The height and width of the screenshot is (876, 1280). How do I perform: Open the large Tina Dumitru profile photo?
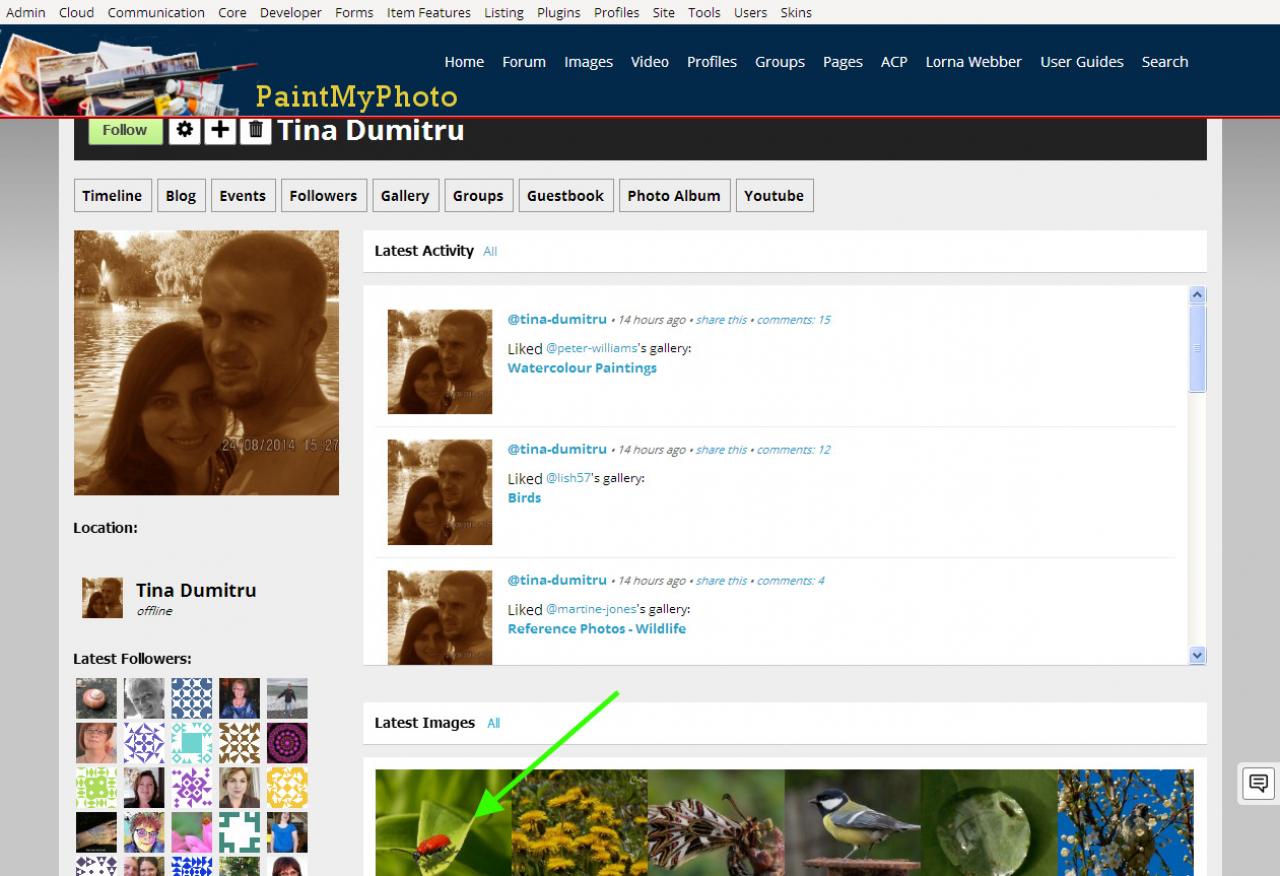tap(206, 363)
